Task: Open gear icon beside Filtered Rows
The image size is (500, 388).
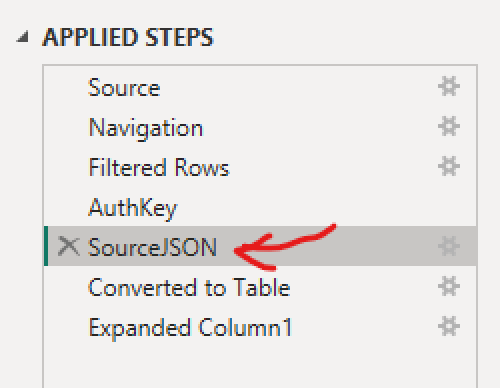Action: pos(449,166)
